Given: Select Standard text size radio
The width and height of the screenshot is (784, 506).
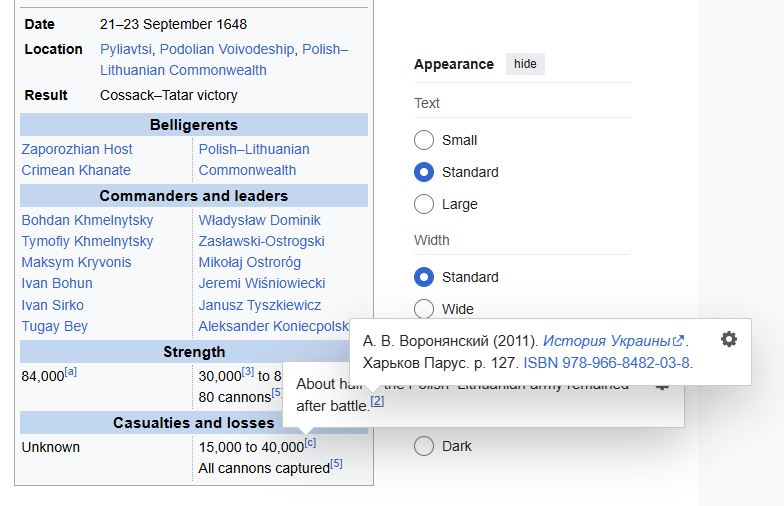Looking at the screenshot, I should click(x=424, y=172).
